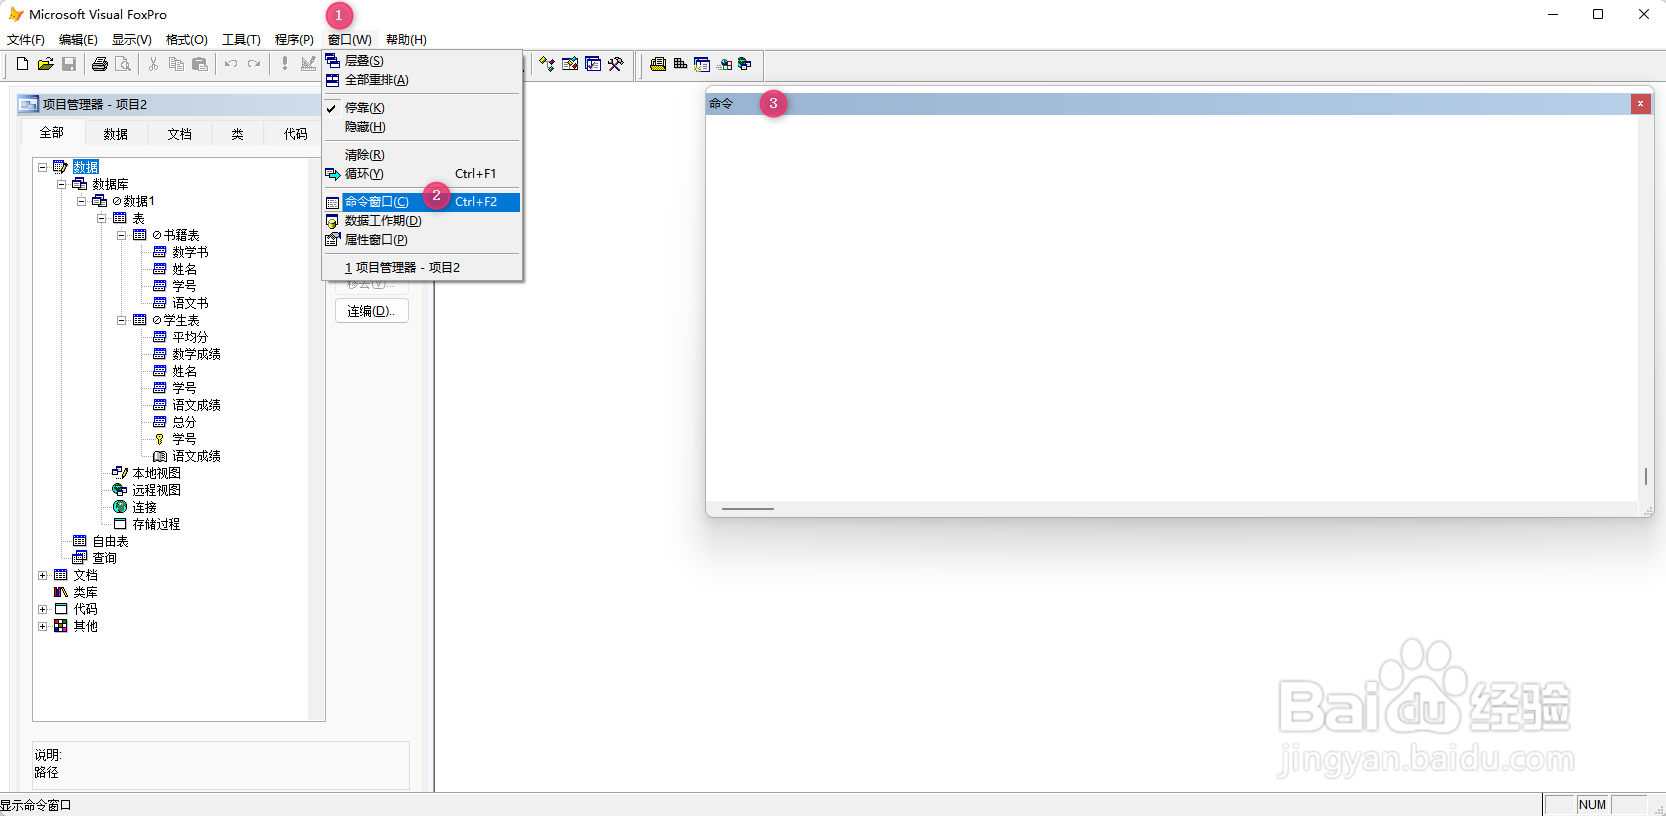Open the 文件(F) menu
This screenshot has width=1666, height=816.
26,40
